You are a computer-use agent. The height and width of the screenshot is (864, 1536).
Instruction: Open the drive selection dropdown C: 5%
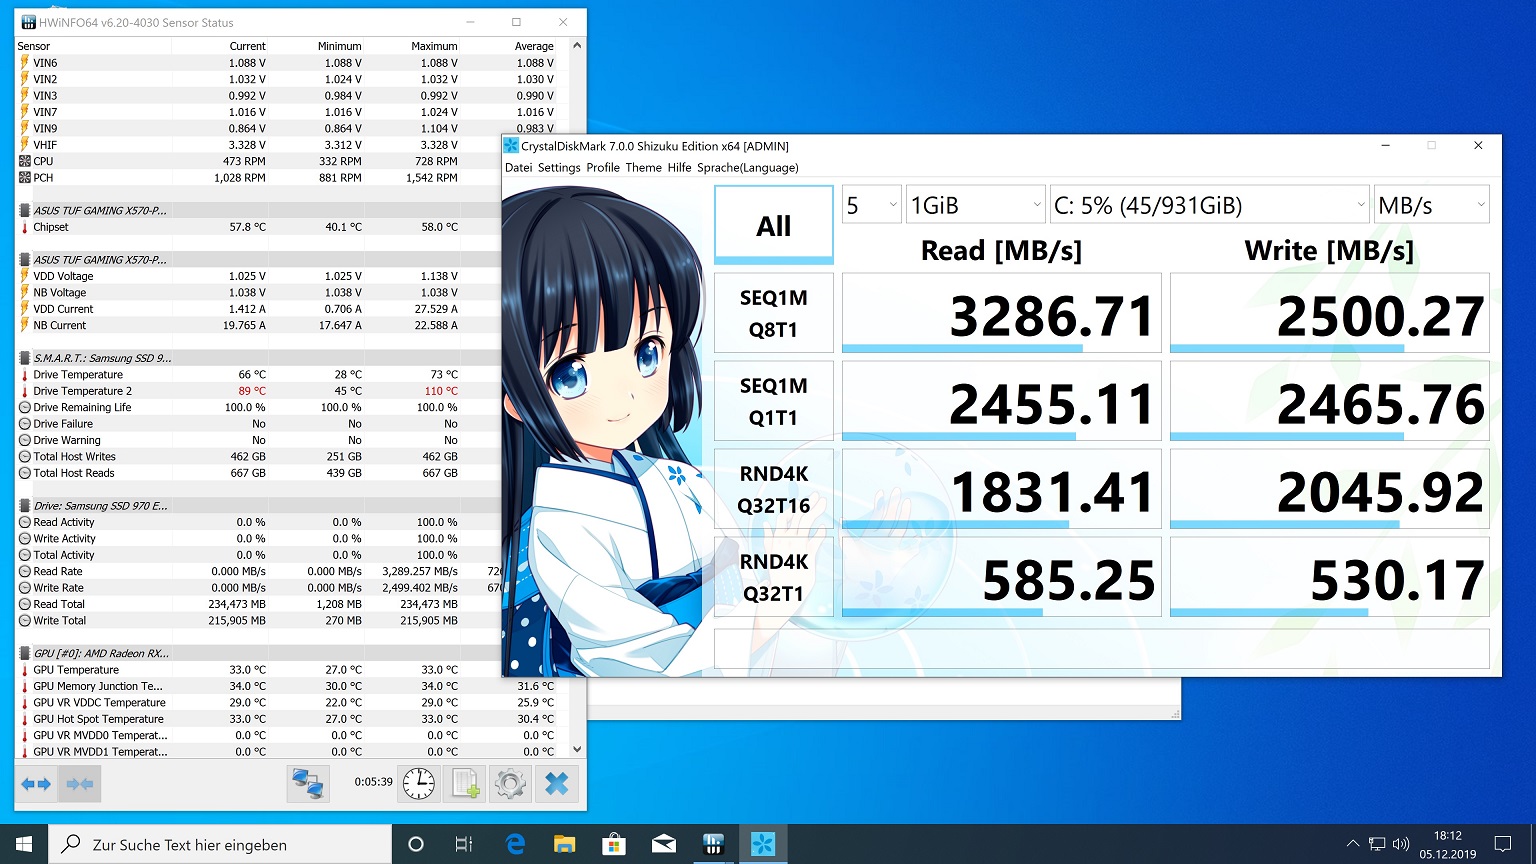(1209, 205)
